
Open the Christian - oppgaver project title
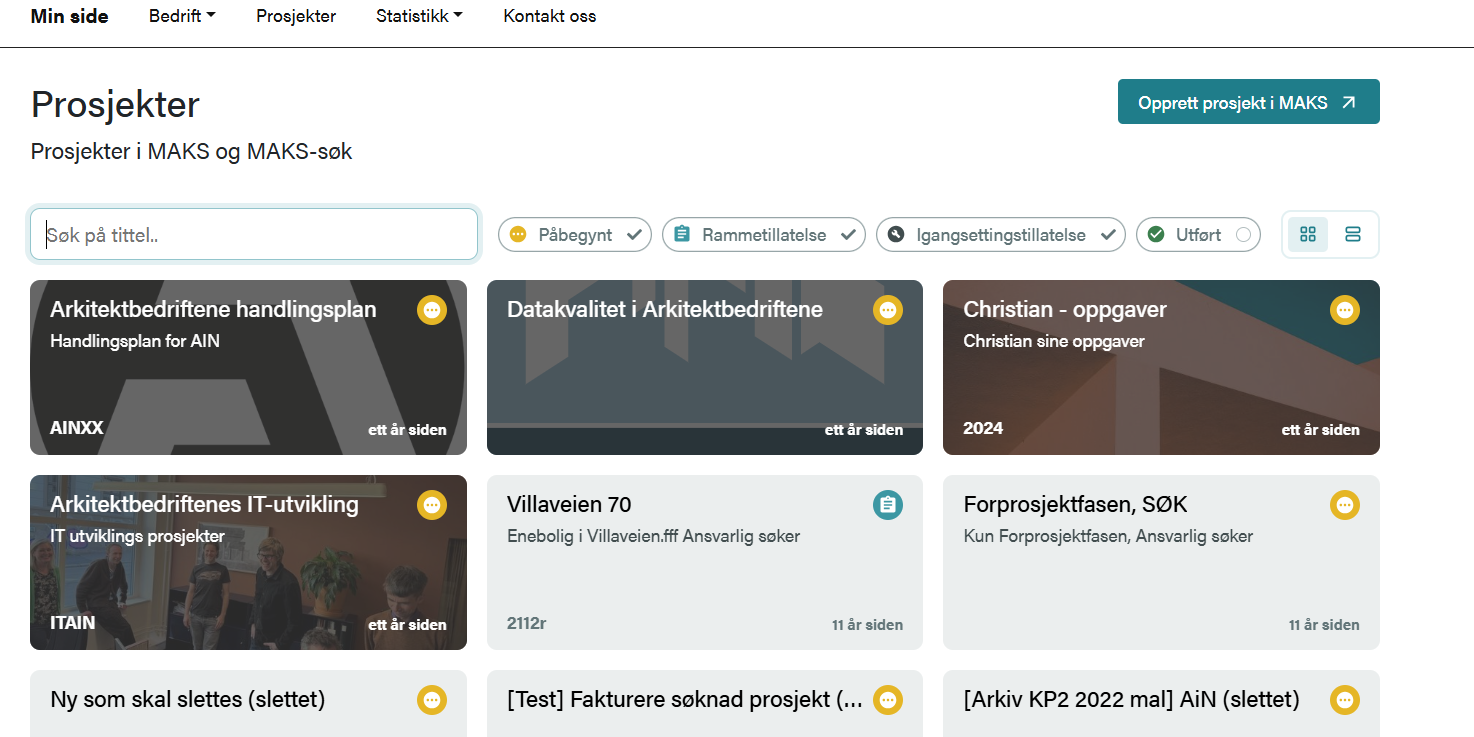pos(1065,310)
